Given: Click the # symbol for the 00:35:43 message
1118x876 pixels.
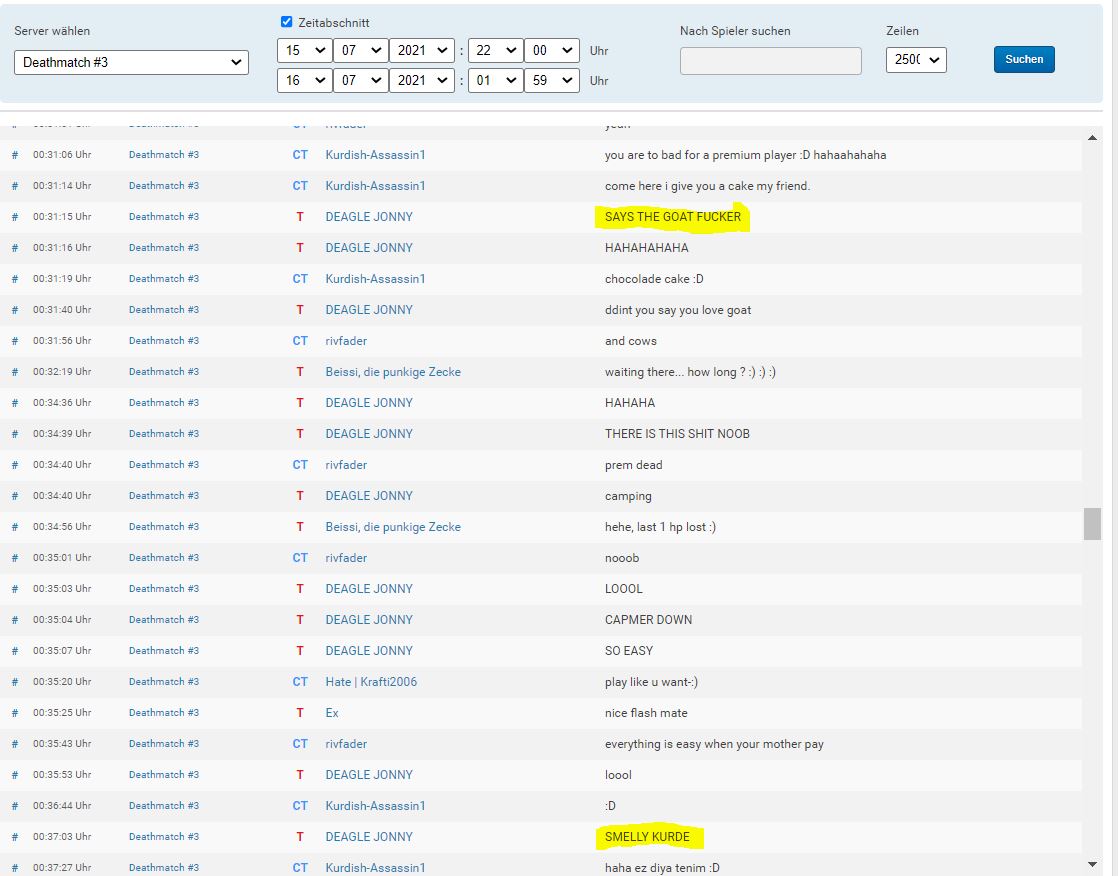Looking at the screenshot, I should tap(15, 744).
